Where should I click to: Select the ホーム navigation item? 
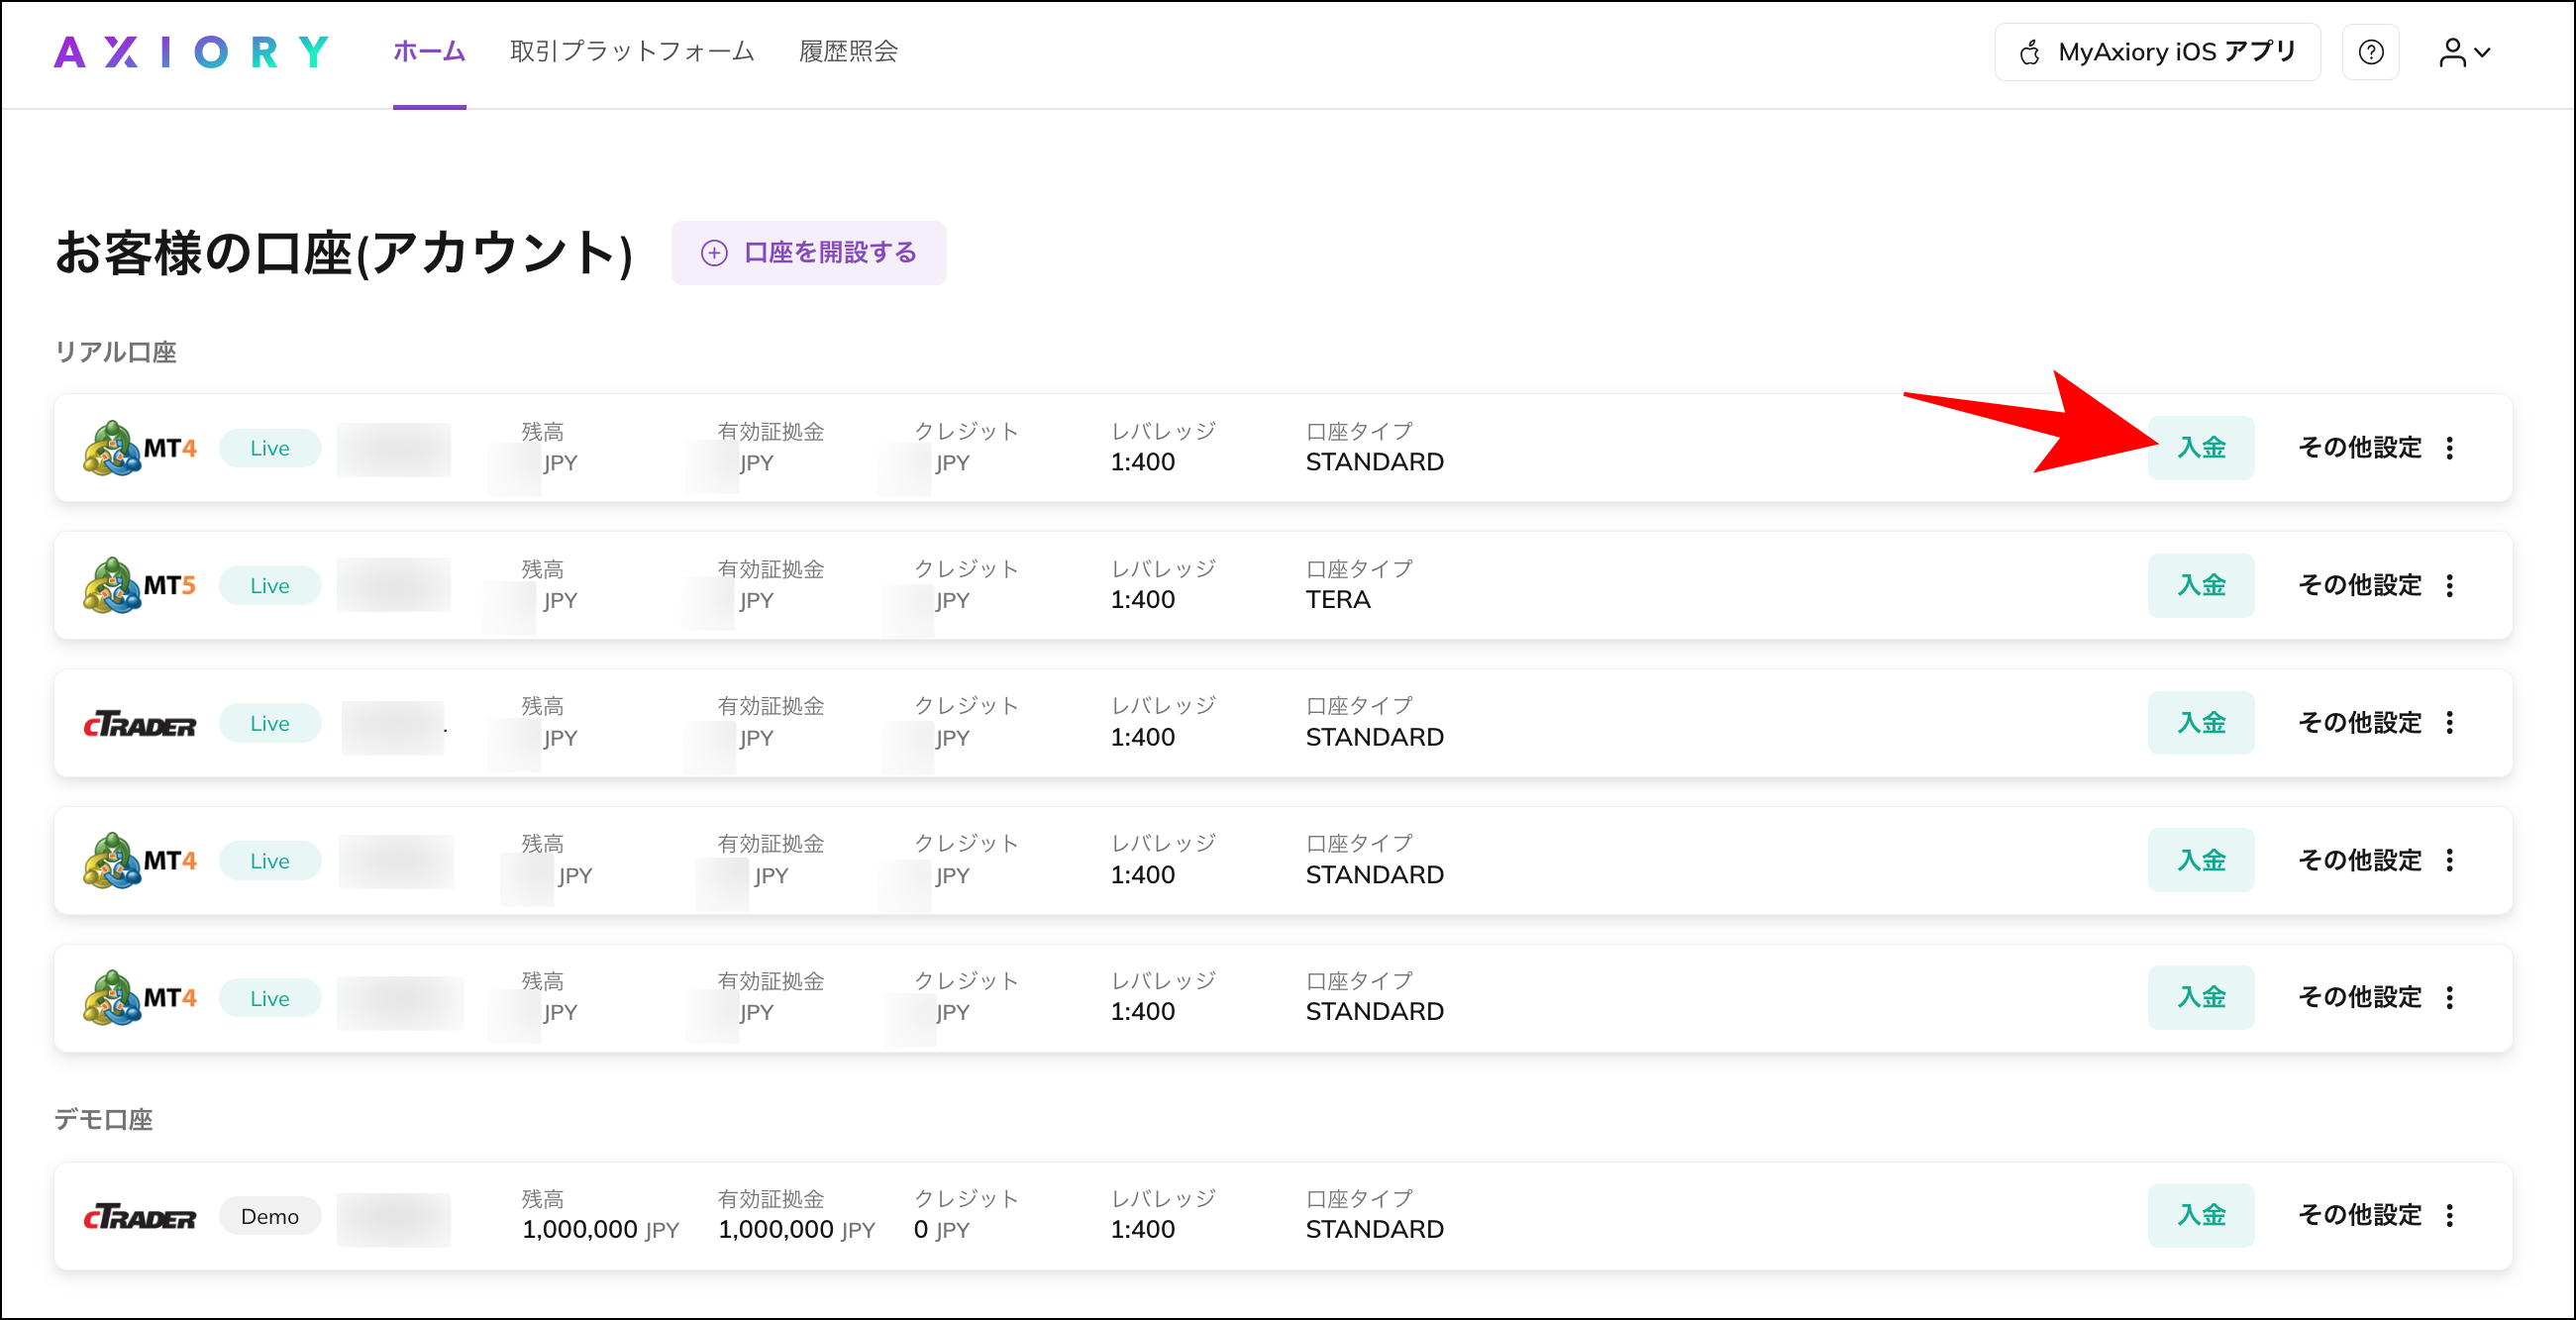click(428, 51)
